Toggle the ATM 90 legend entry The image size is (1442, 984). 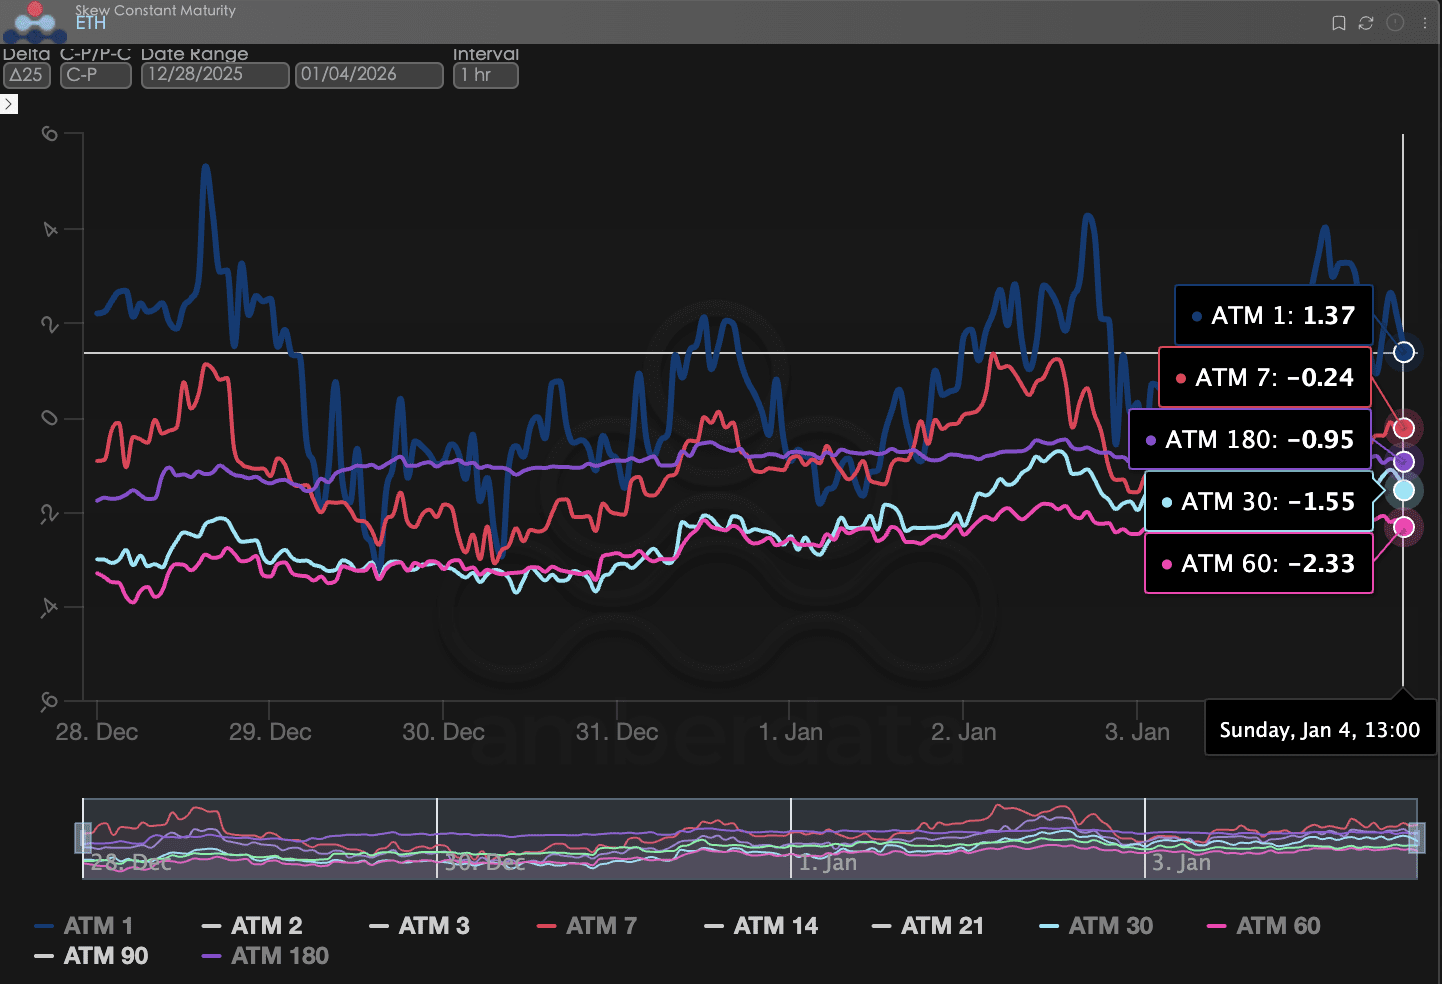91,956
